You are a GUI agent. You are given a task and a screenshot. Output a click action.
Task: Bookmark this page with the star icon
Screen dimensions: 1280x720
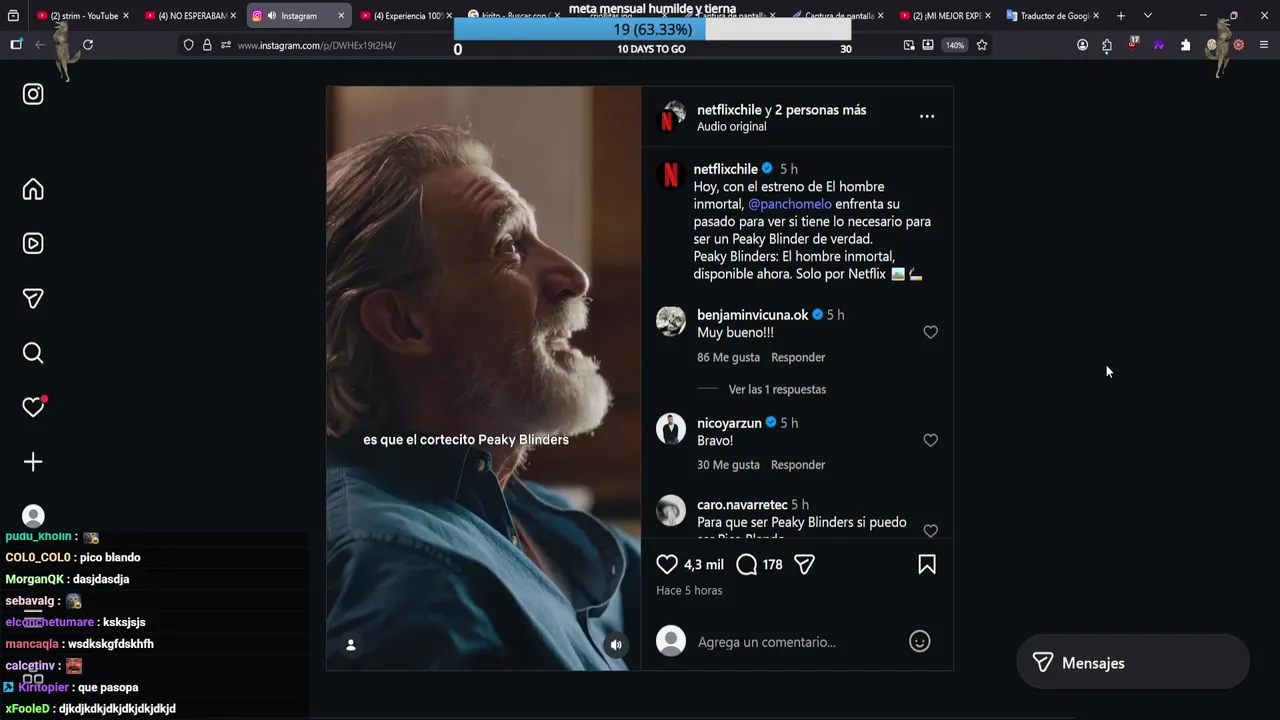[x=982, y=45]
